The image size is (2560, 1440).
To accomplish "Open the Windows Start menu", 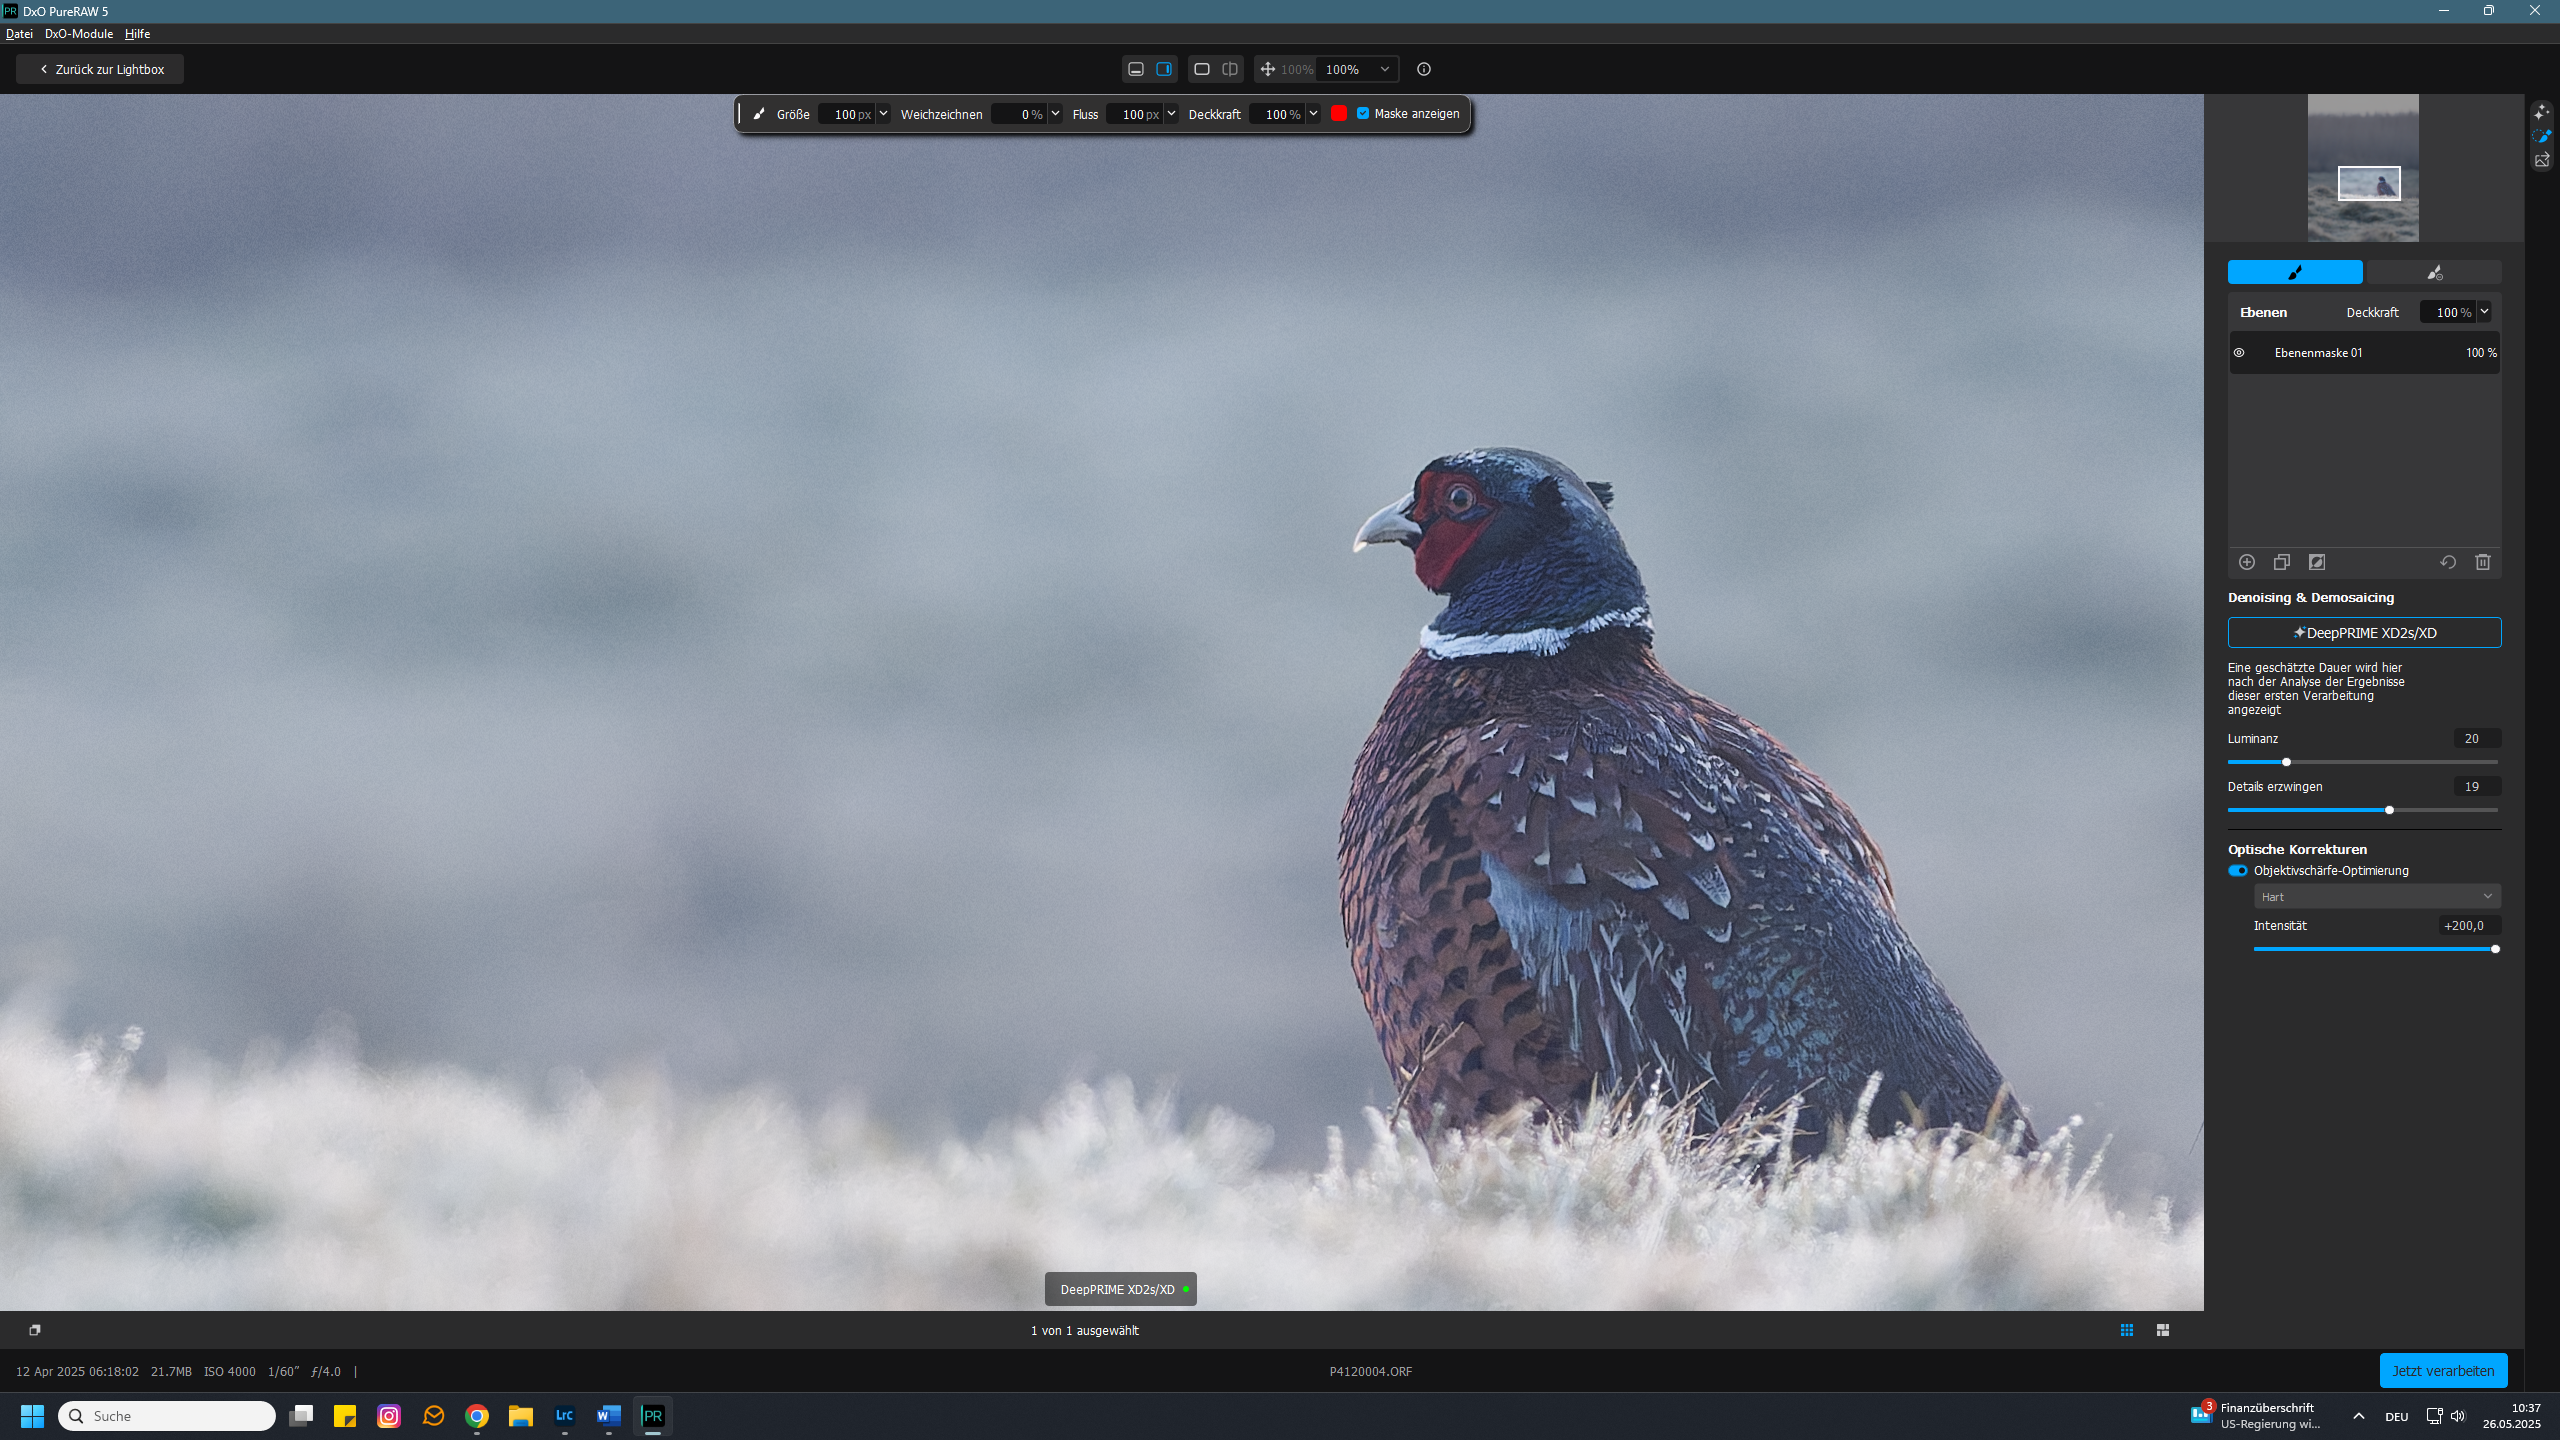I will [32, 1416].
